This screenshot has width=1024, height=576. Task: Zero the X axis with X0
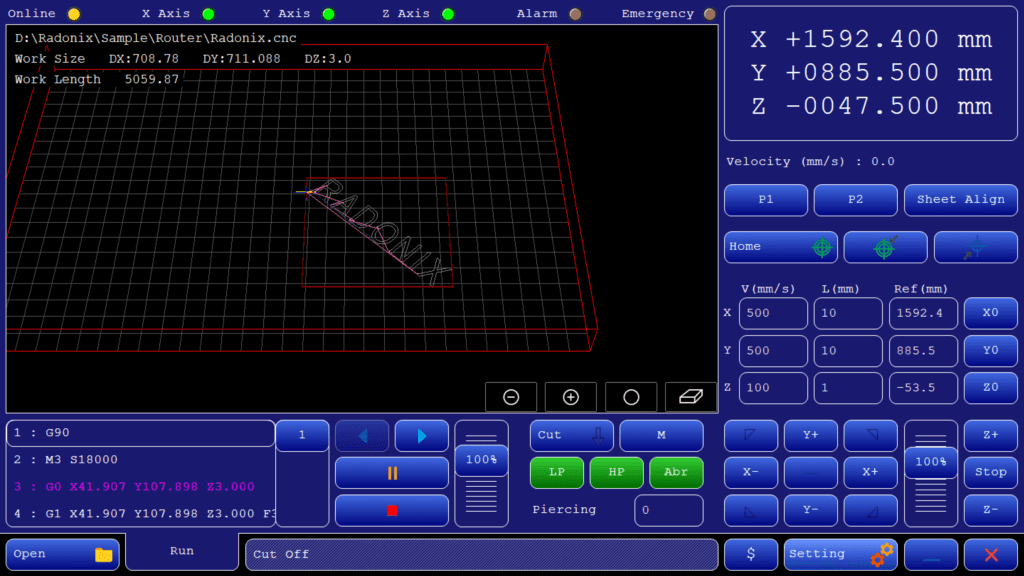point(991,313)
